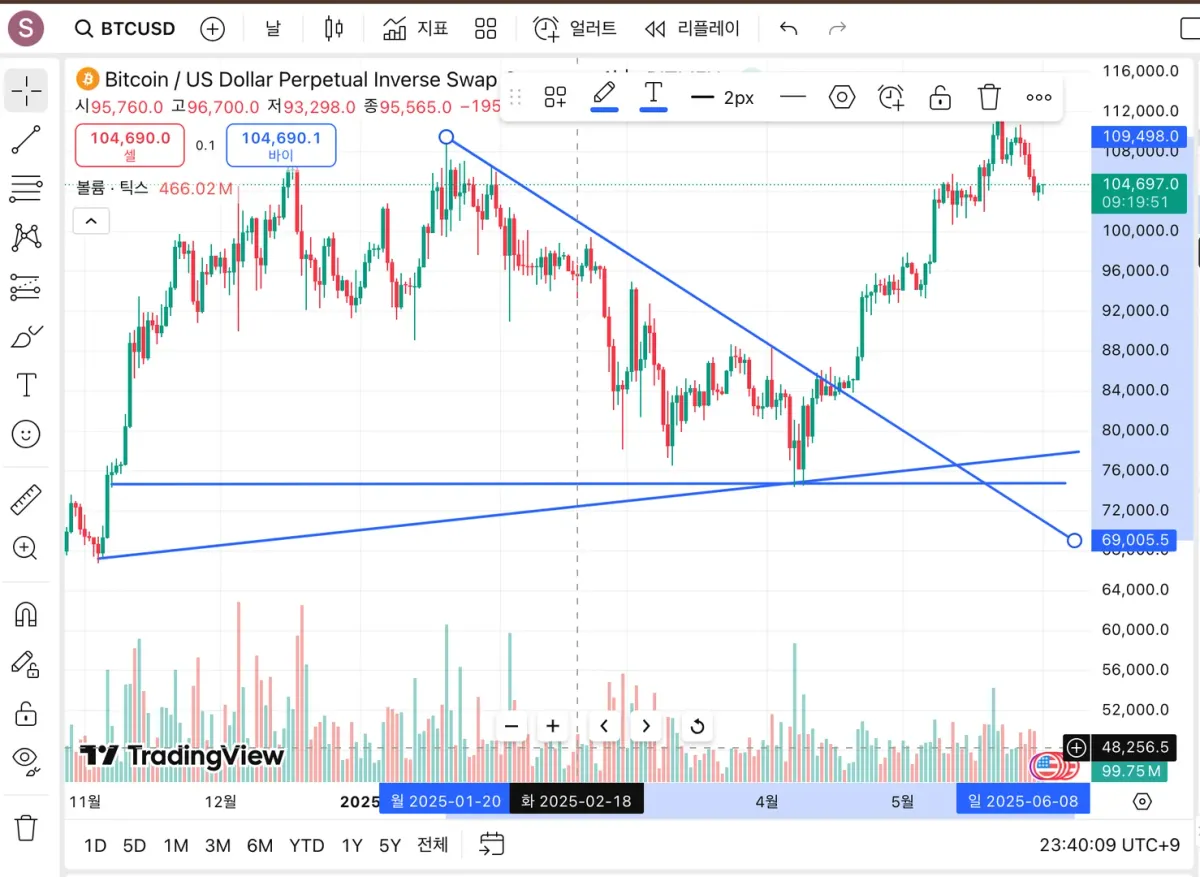Screen dimensions: 1200x877
Task: Select the 1D date range
Action: pos(95,845)
